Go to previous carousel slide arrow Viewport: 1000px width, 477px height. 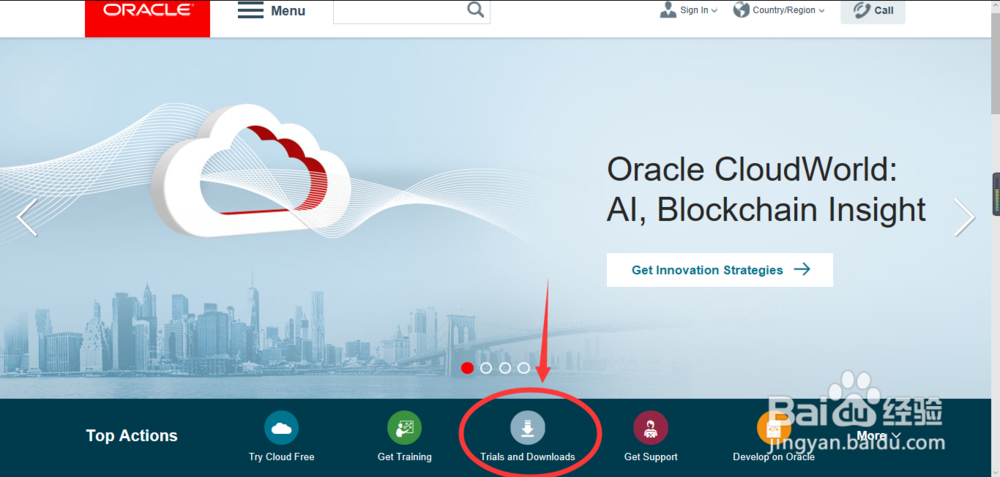pos(27,217)
